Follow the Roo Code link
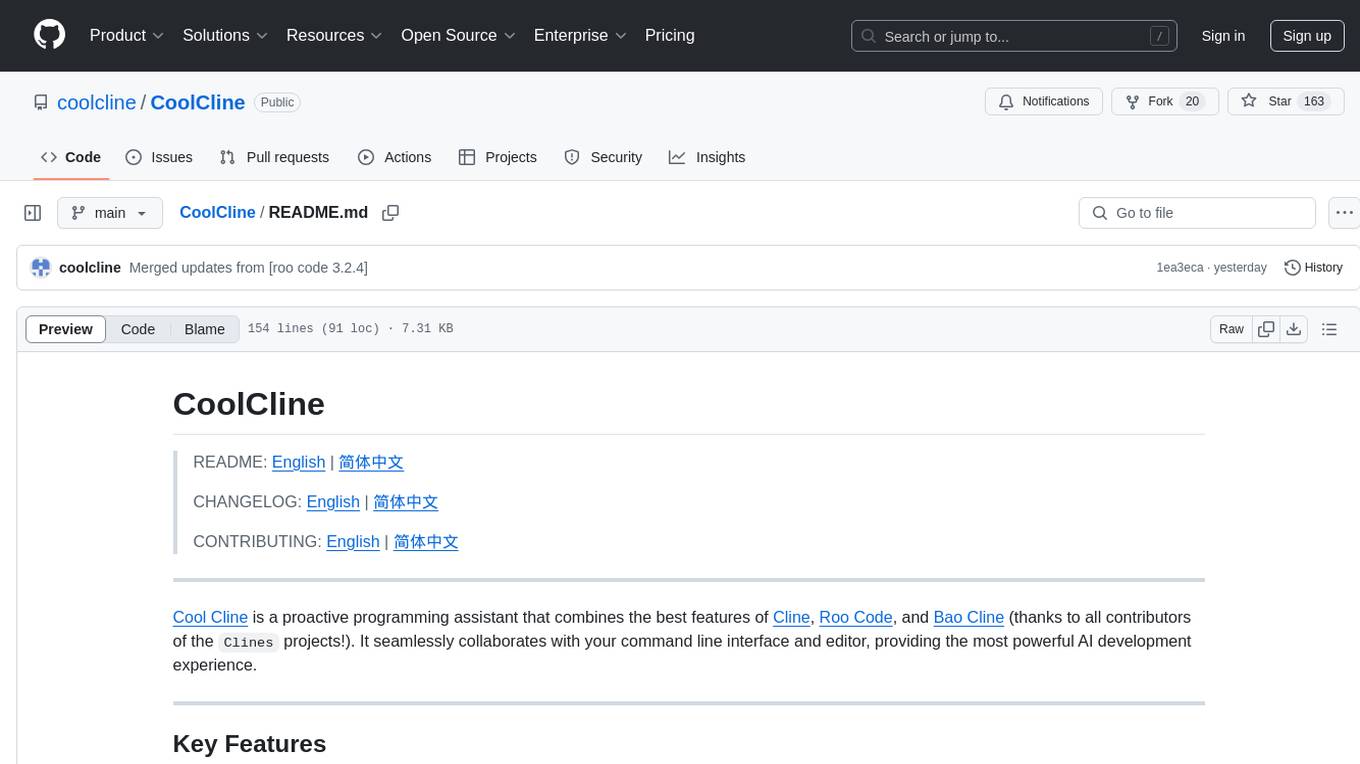Screen dimensions: 1360x764 point(856,617)
